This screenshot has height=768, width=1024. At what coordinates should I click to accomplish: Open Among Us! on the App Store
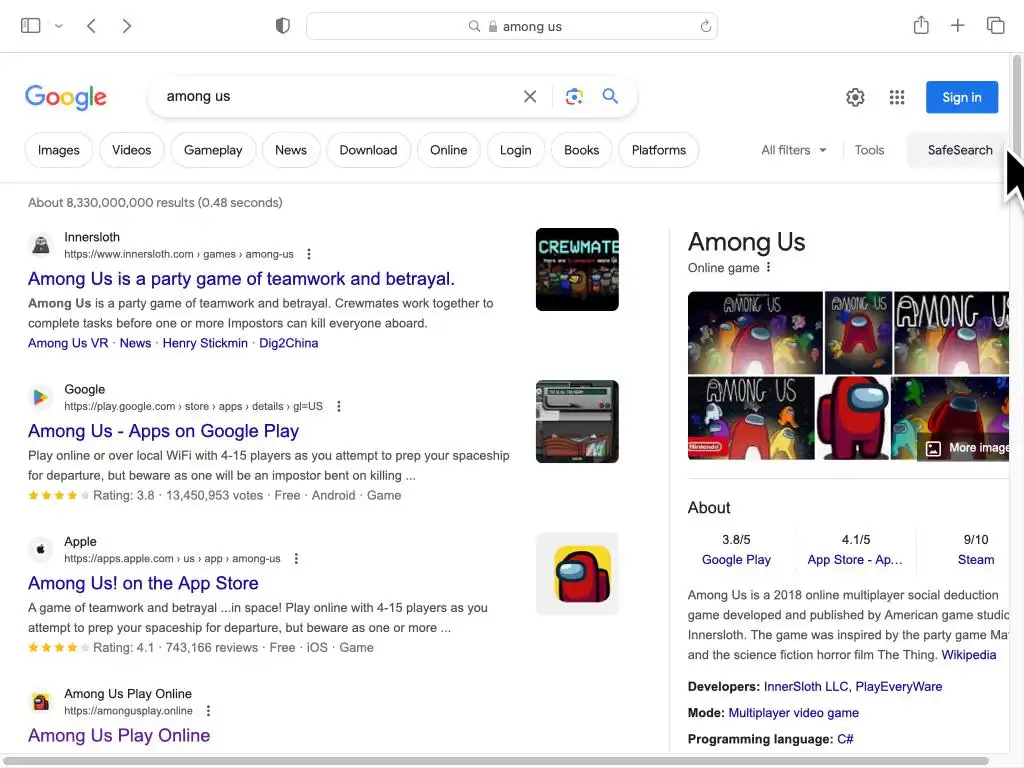click(143, 583)
